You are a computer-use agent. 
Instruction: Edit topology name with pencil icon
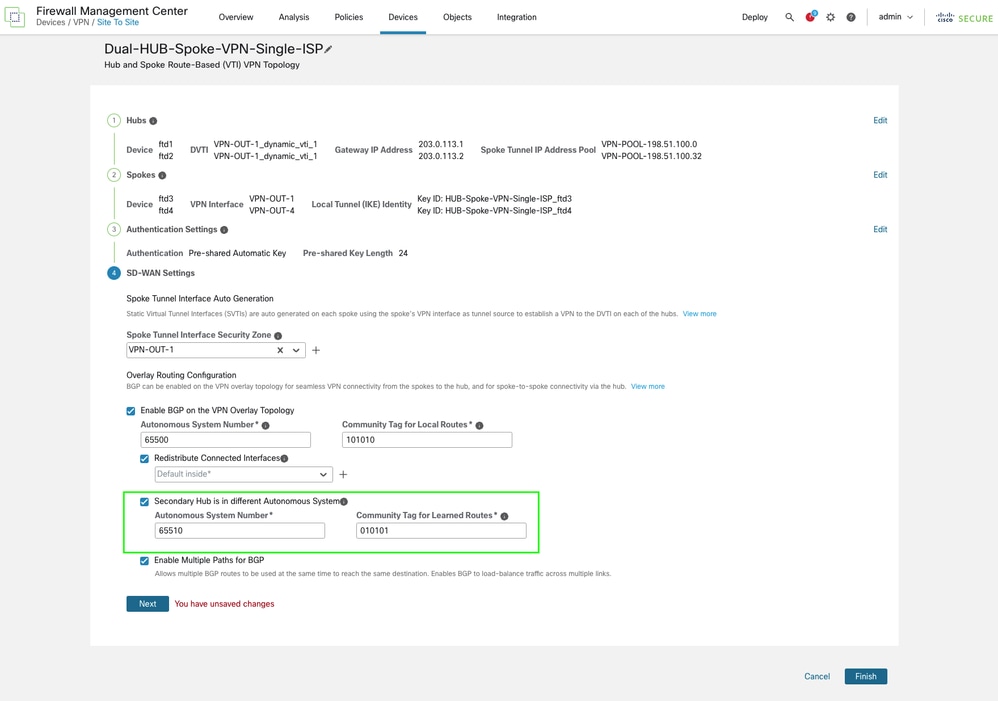(x=328, y=49)
